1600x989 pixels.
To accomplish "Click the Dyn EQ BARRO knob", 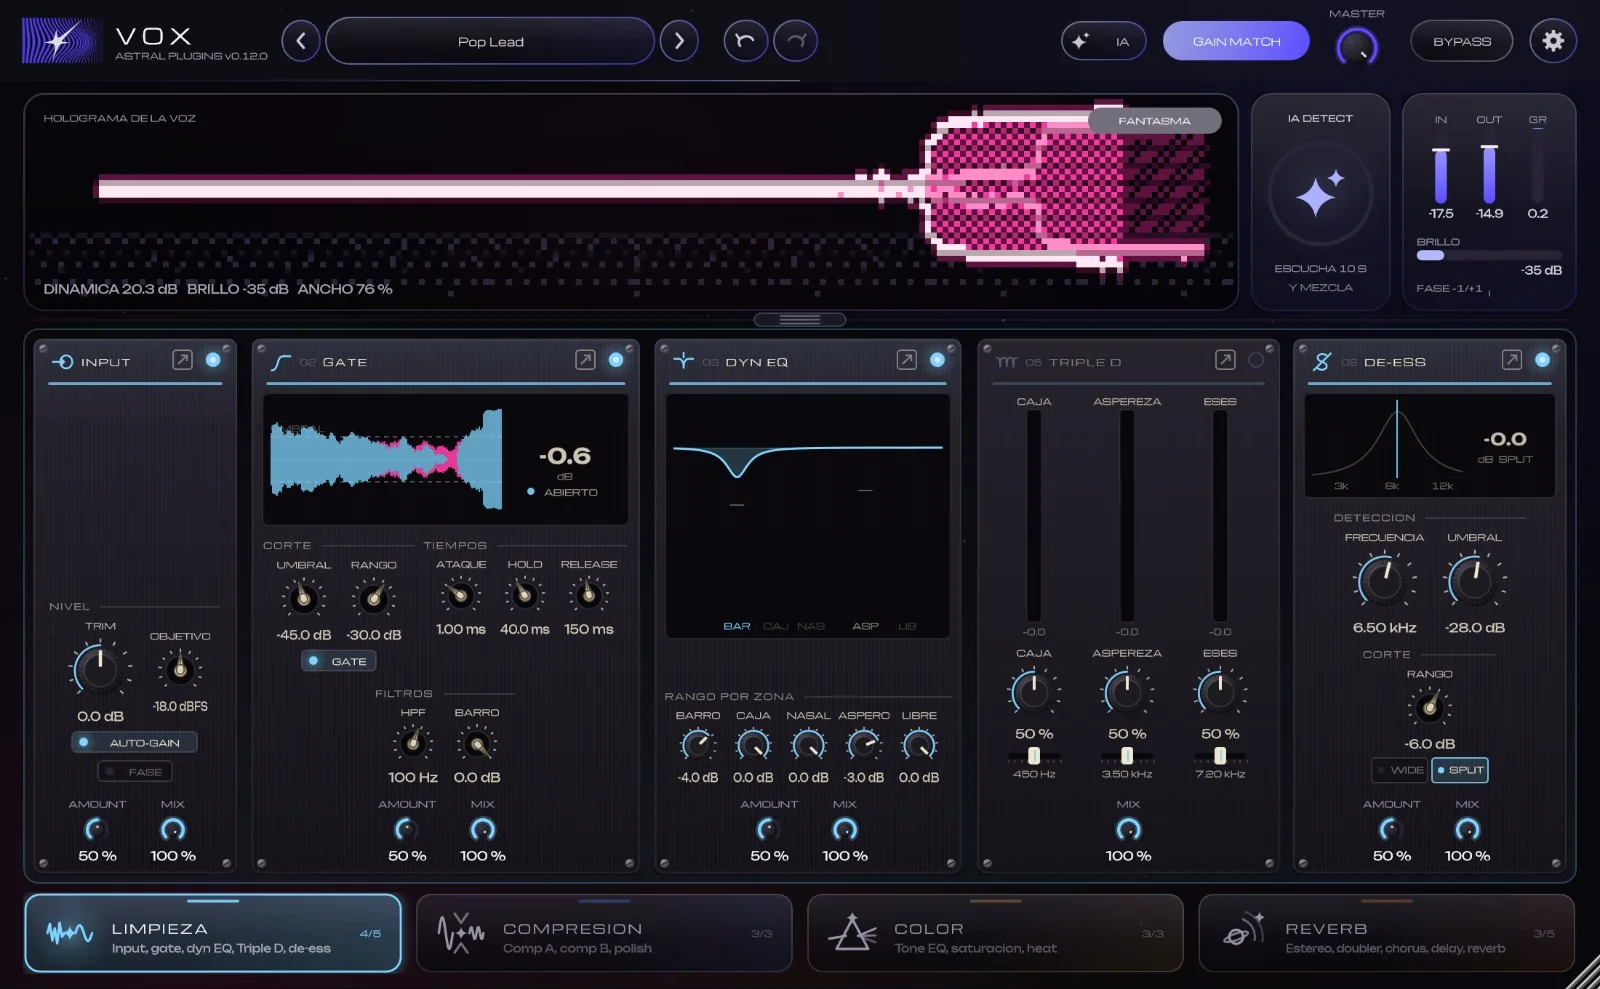I will coord(697,745).
